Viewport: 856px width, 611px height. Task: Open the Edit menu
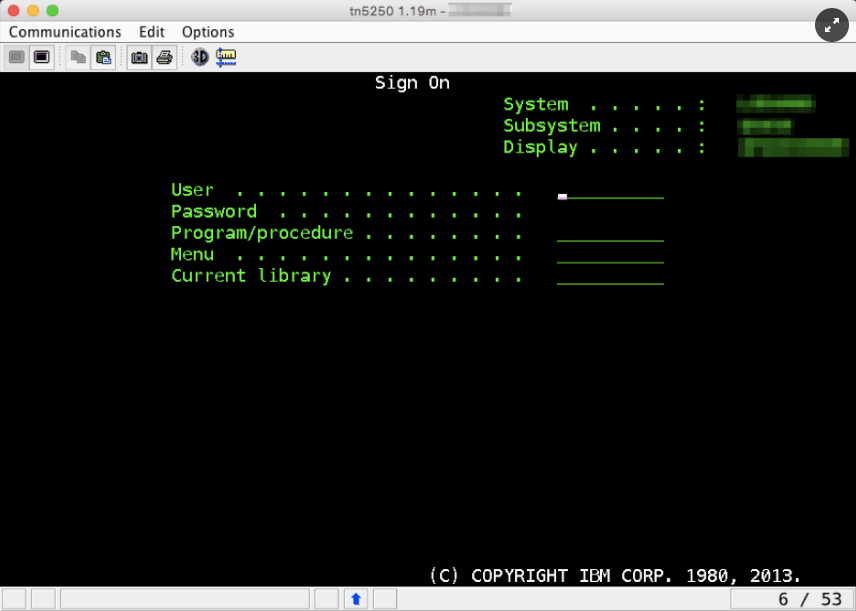click(151, 32)
